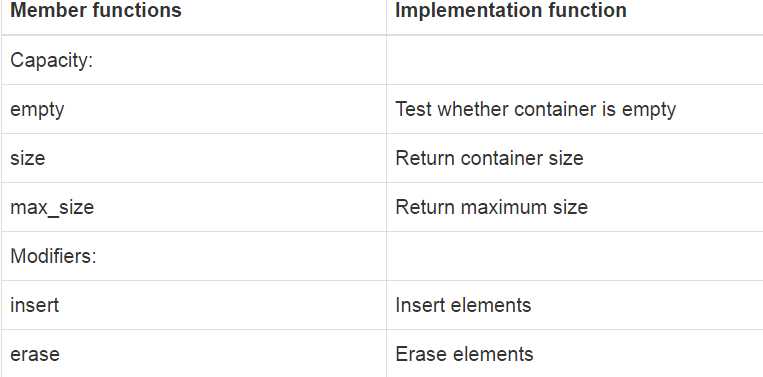
Task: Click the "Return container size" description
Action: tap(489, 158)
